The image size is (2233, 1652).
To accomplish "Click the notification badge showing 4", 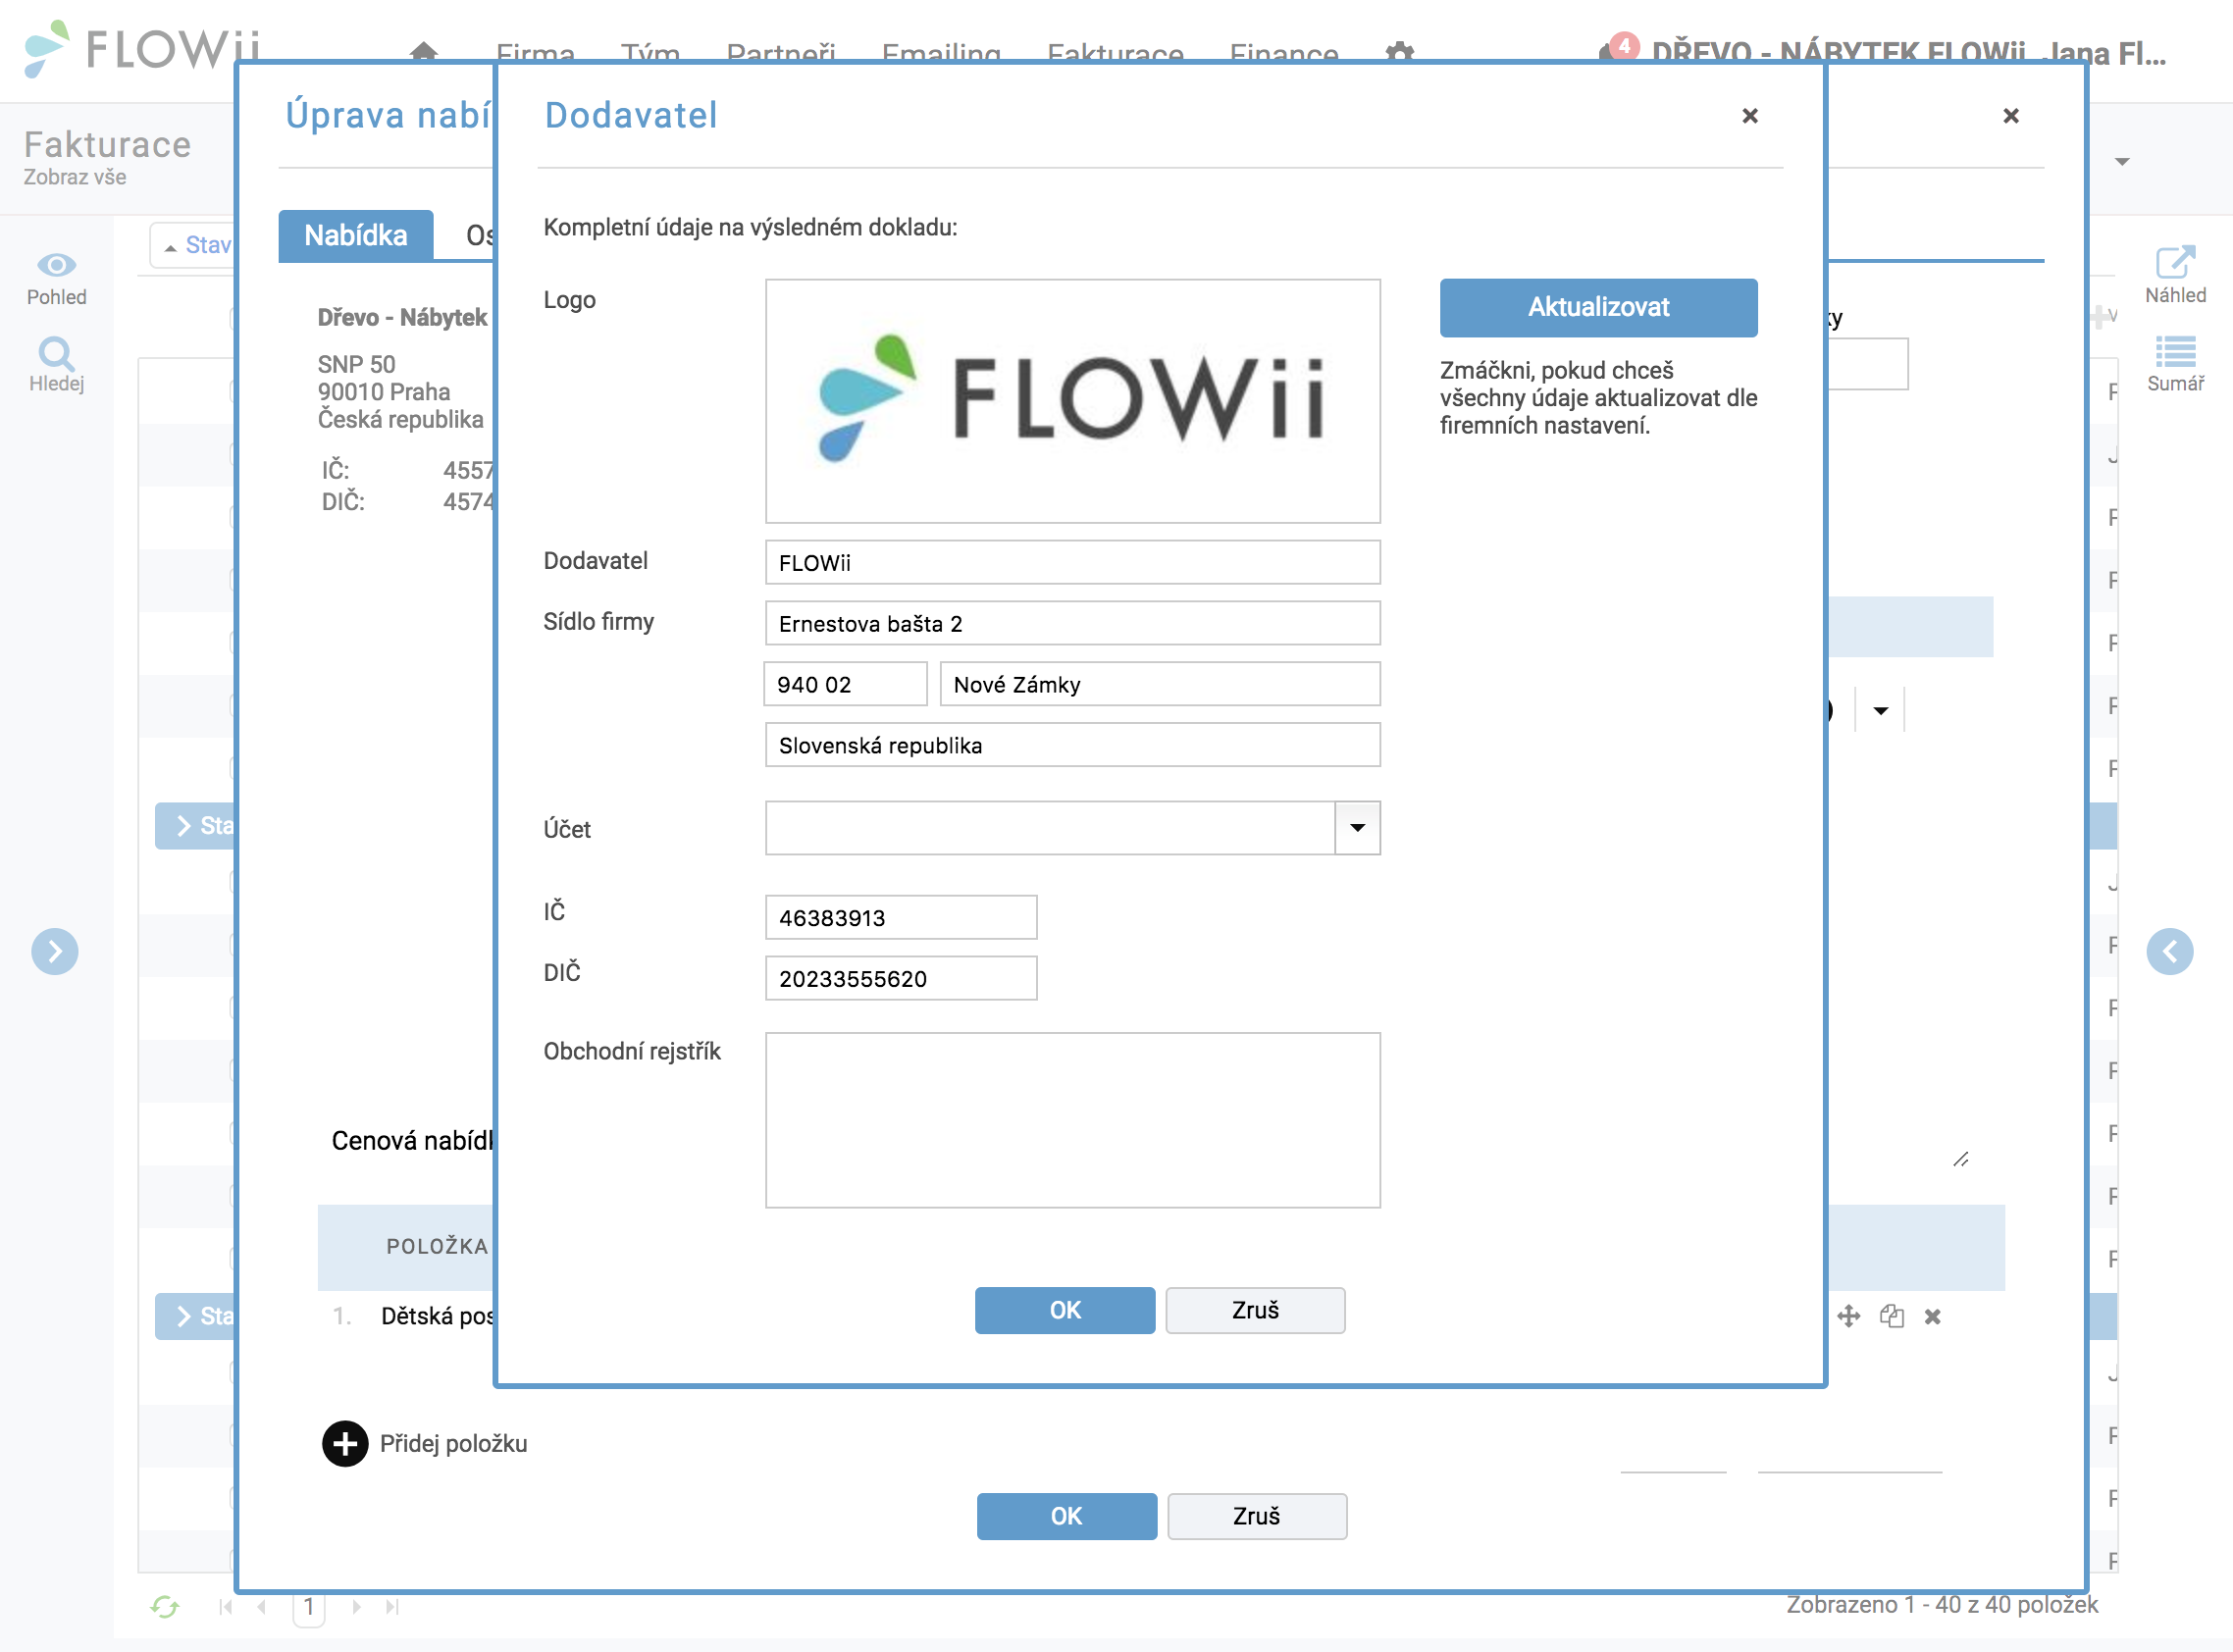I will pos(1624,46).
